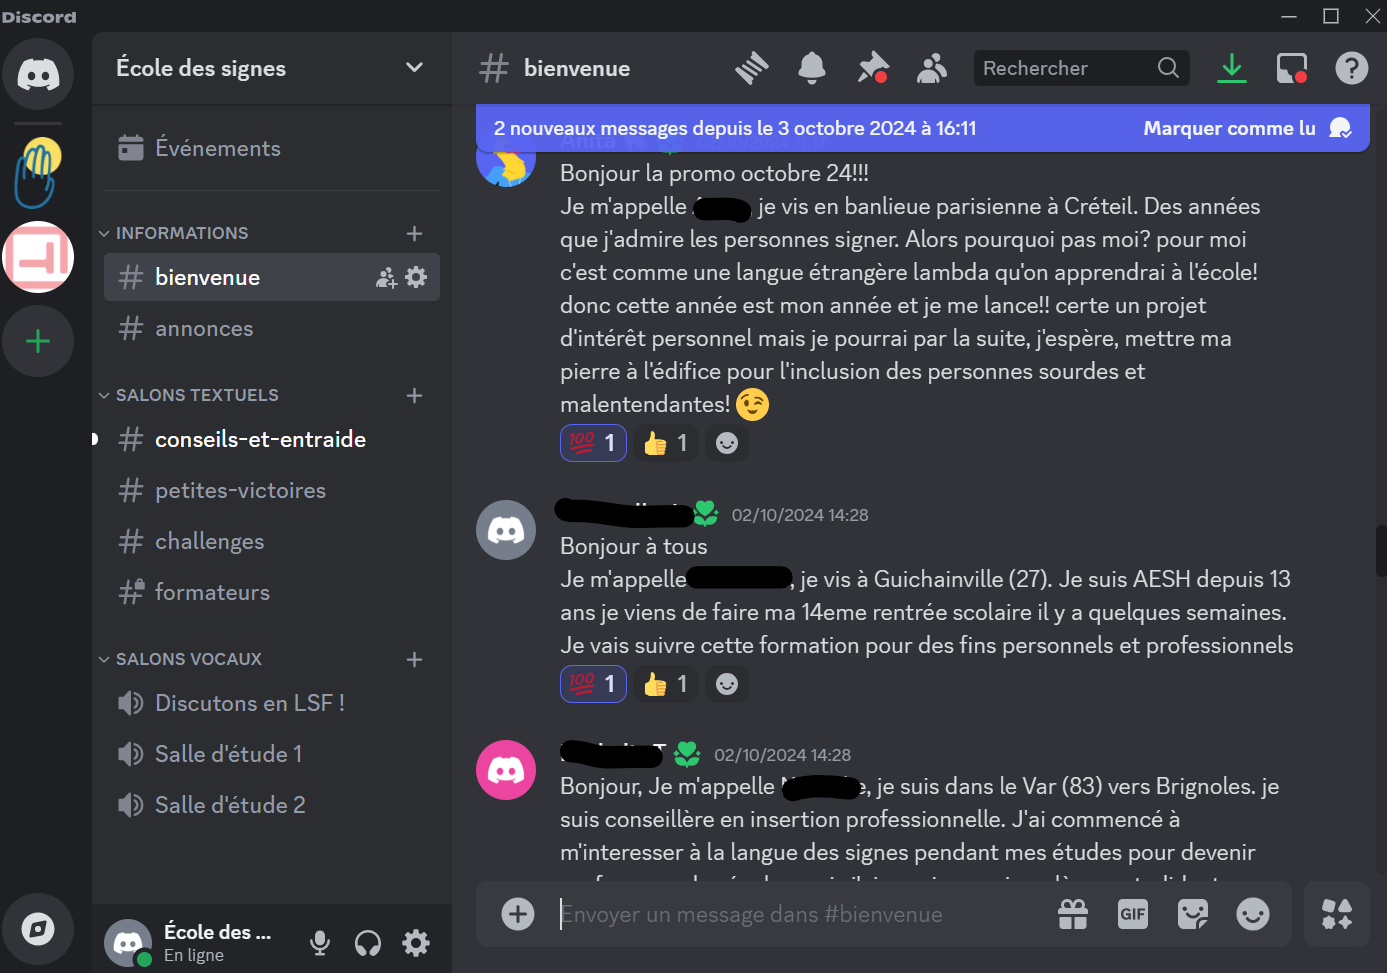Open the Inbox icon in header
This screenshot has height=973, width=1387.
(1292, 68)
